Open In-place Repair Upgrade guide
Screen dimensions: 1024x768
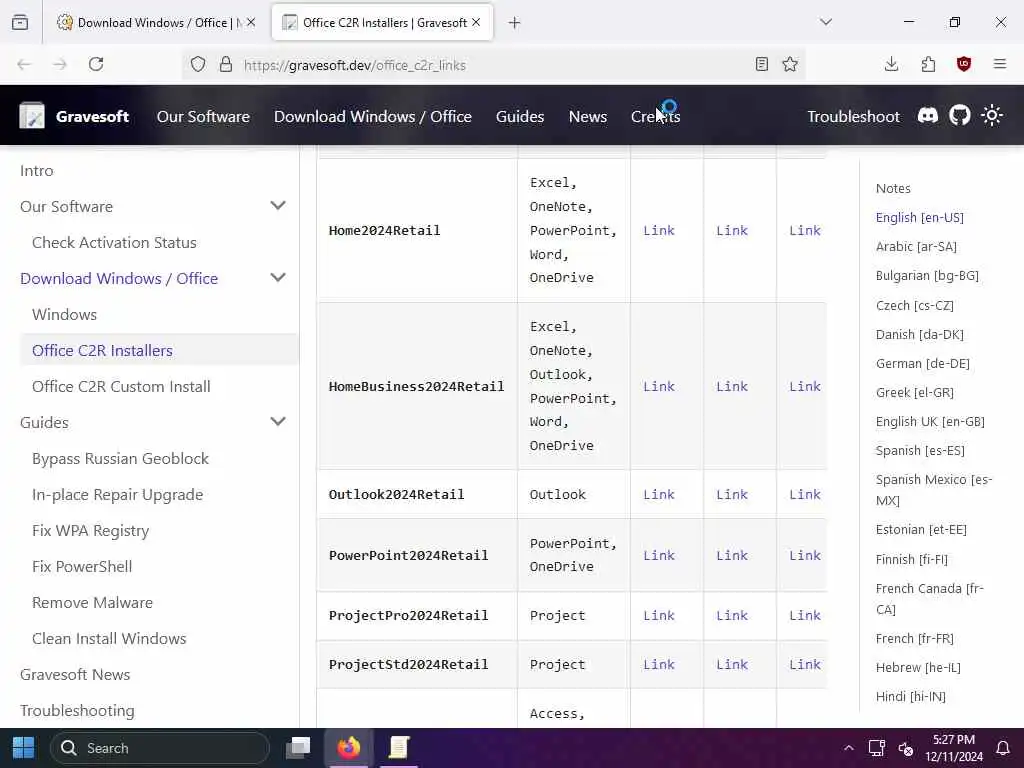(118, 494)
